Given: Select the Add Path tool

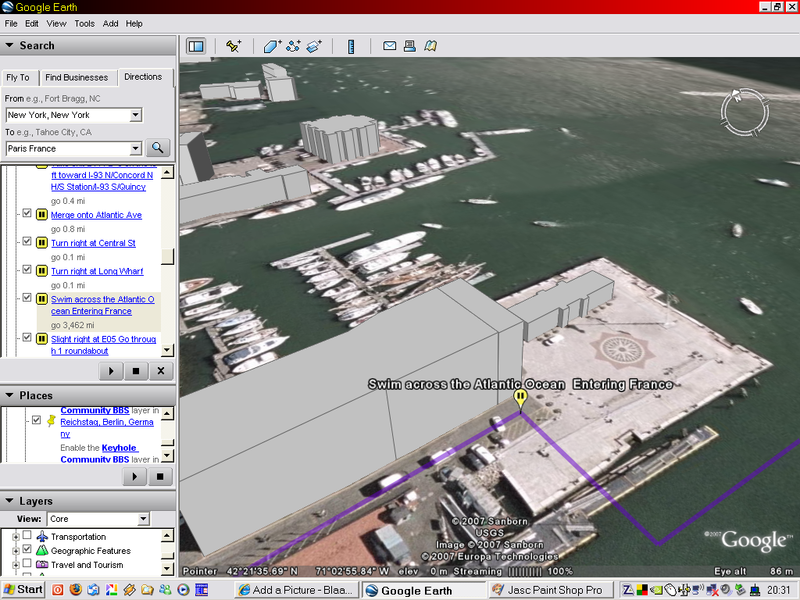Looking at the screenshot, I should tap(293, 46).
